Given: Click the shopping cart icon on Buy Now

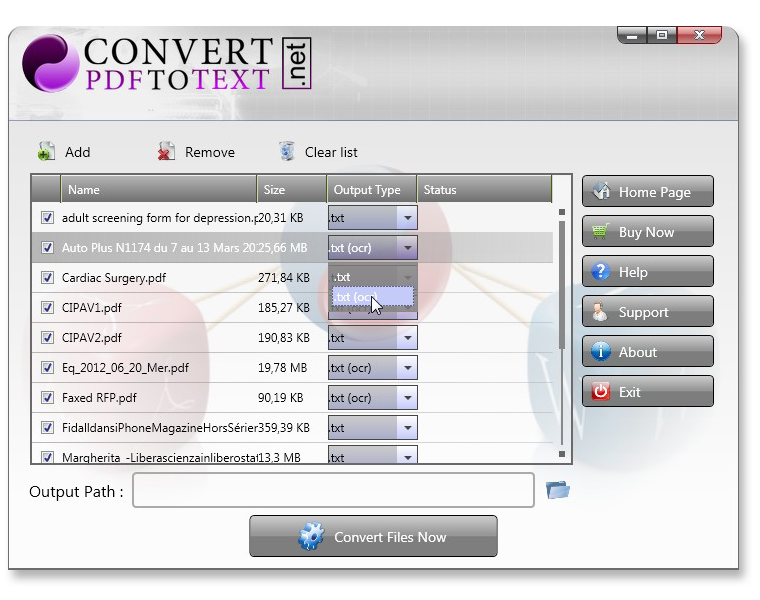Looking at the screenshot, I should click(x=601, y=232).
